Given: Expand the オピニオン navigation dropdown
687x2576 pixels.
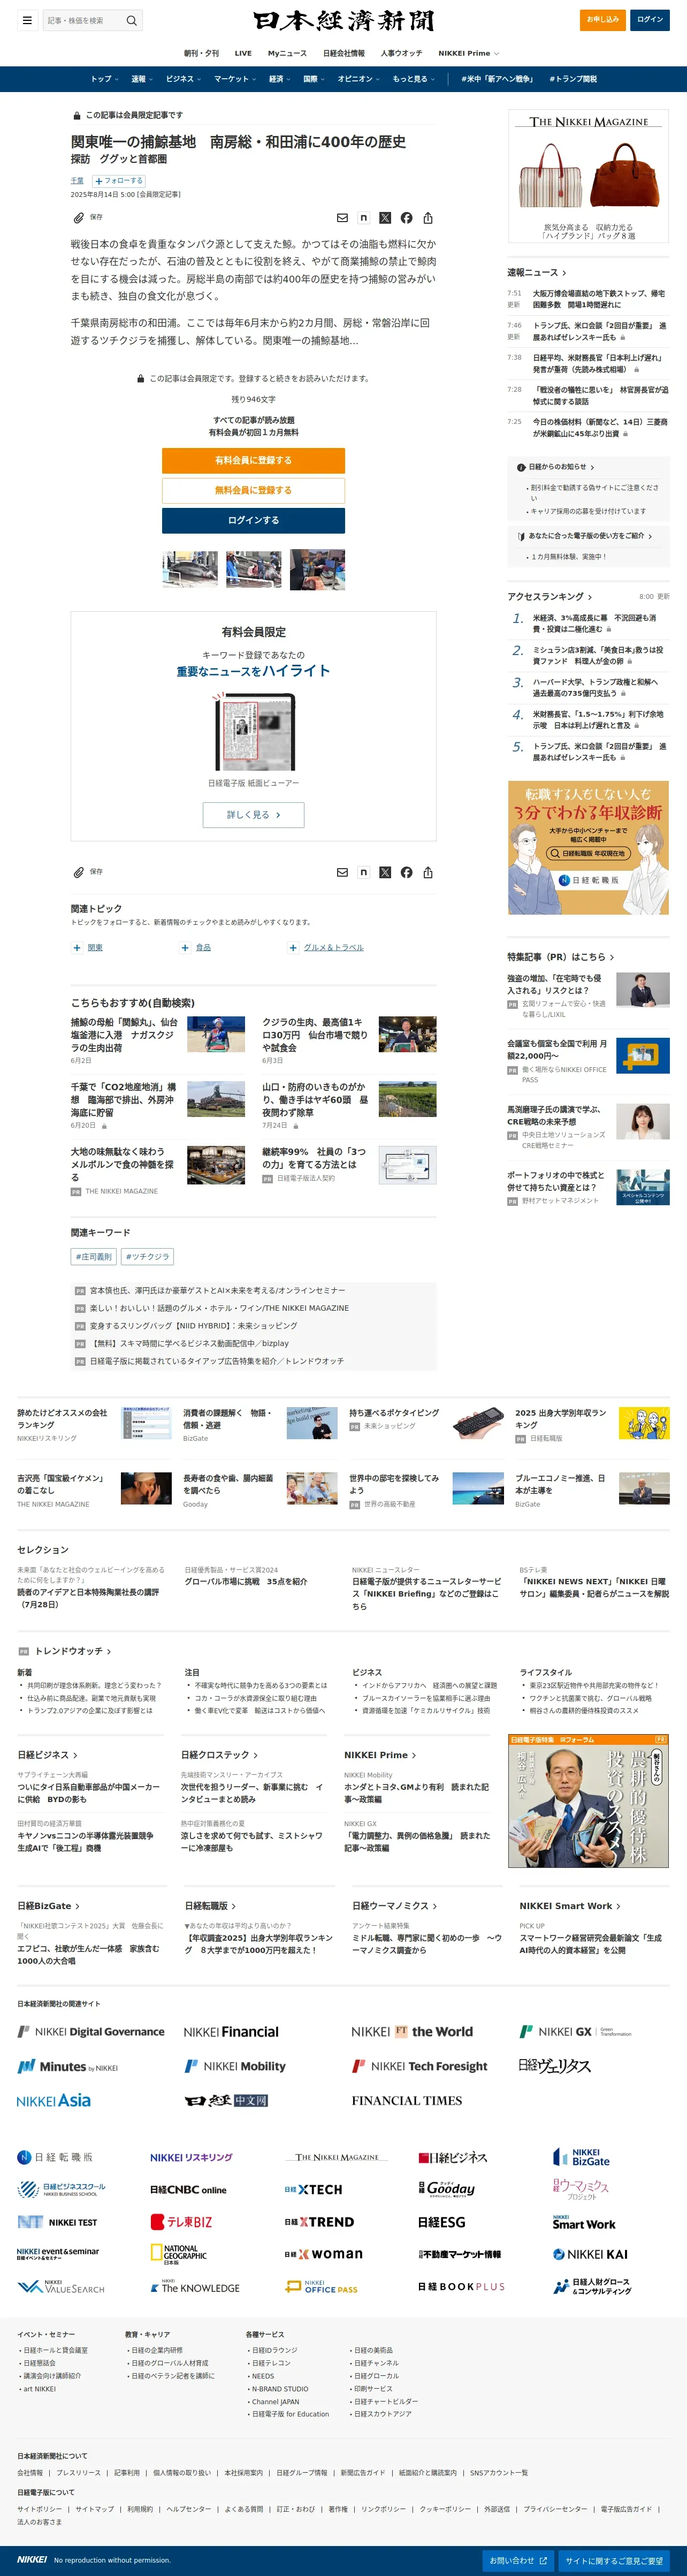Looking at the screenshot, I should (358, 79).
